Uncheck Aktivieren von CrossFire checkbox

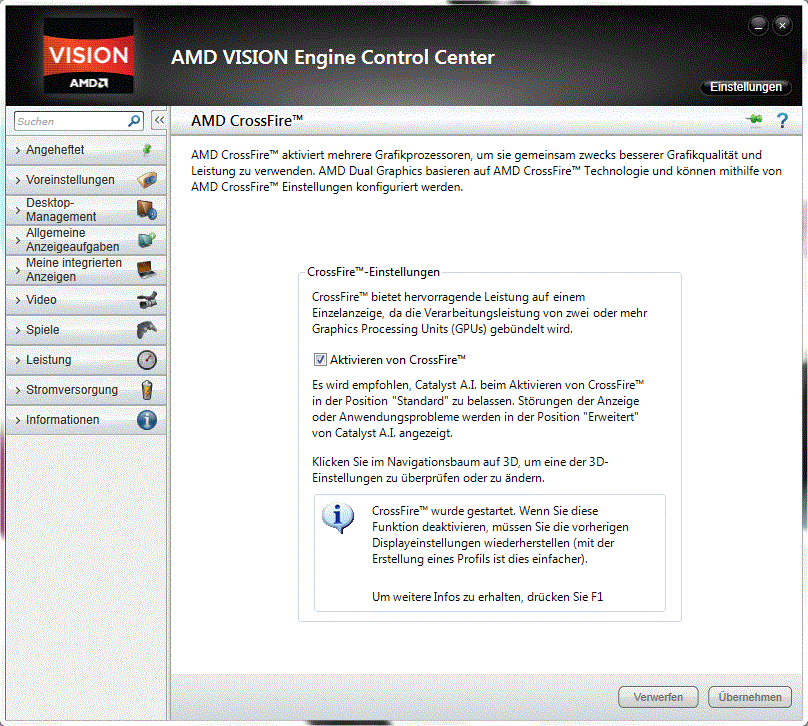click(320, 360)
